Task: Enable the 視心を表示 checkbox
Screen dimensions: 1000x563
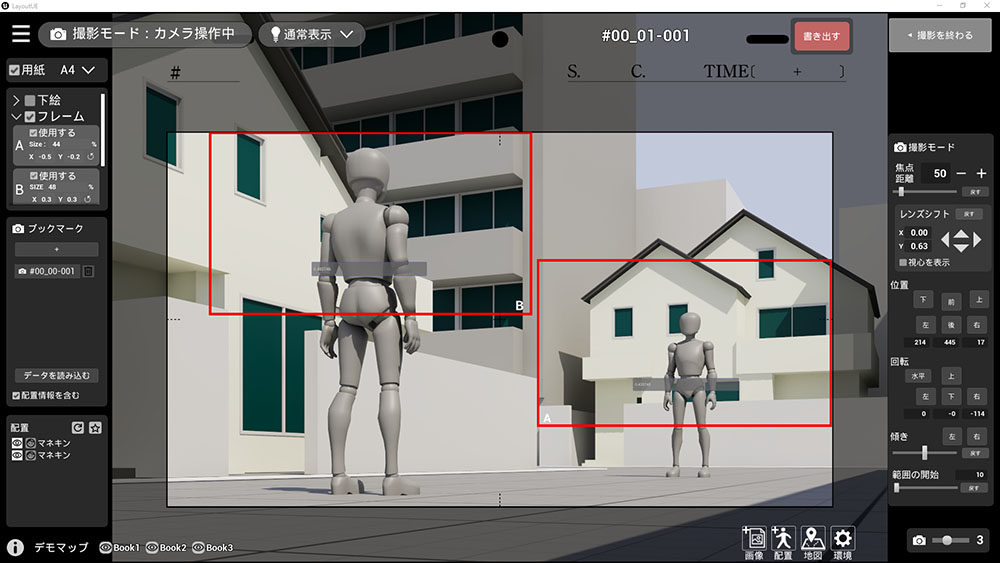Action: tap(904, 263)
